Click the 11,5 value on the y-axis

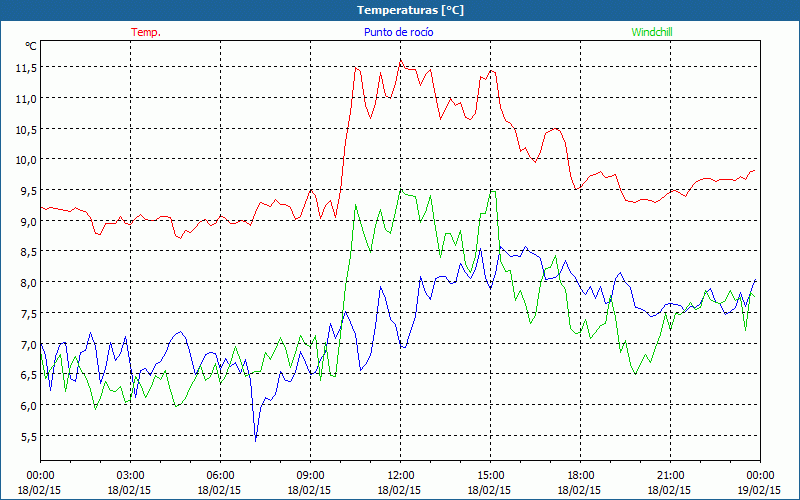coord(25,68)
